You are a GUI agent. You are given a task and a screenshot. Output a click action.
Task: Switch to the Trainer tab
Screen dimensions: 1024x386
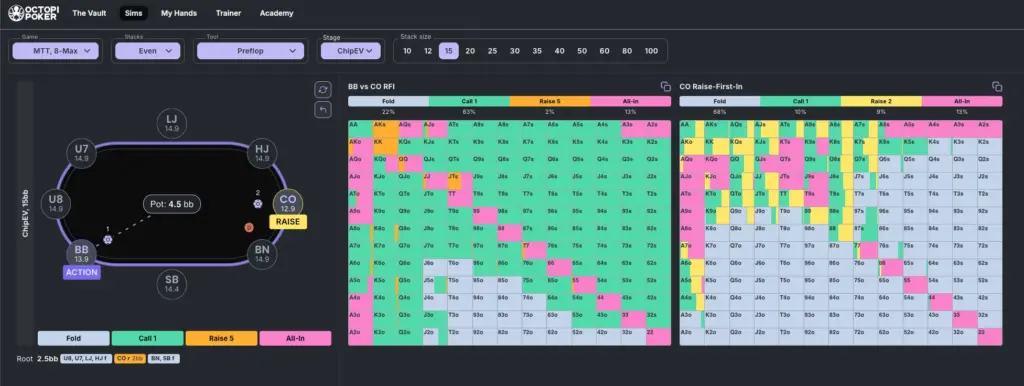228,13
